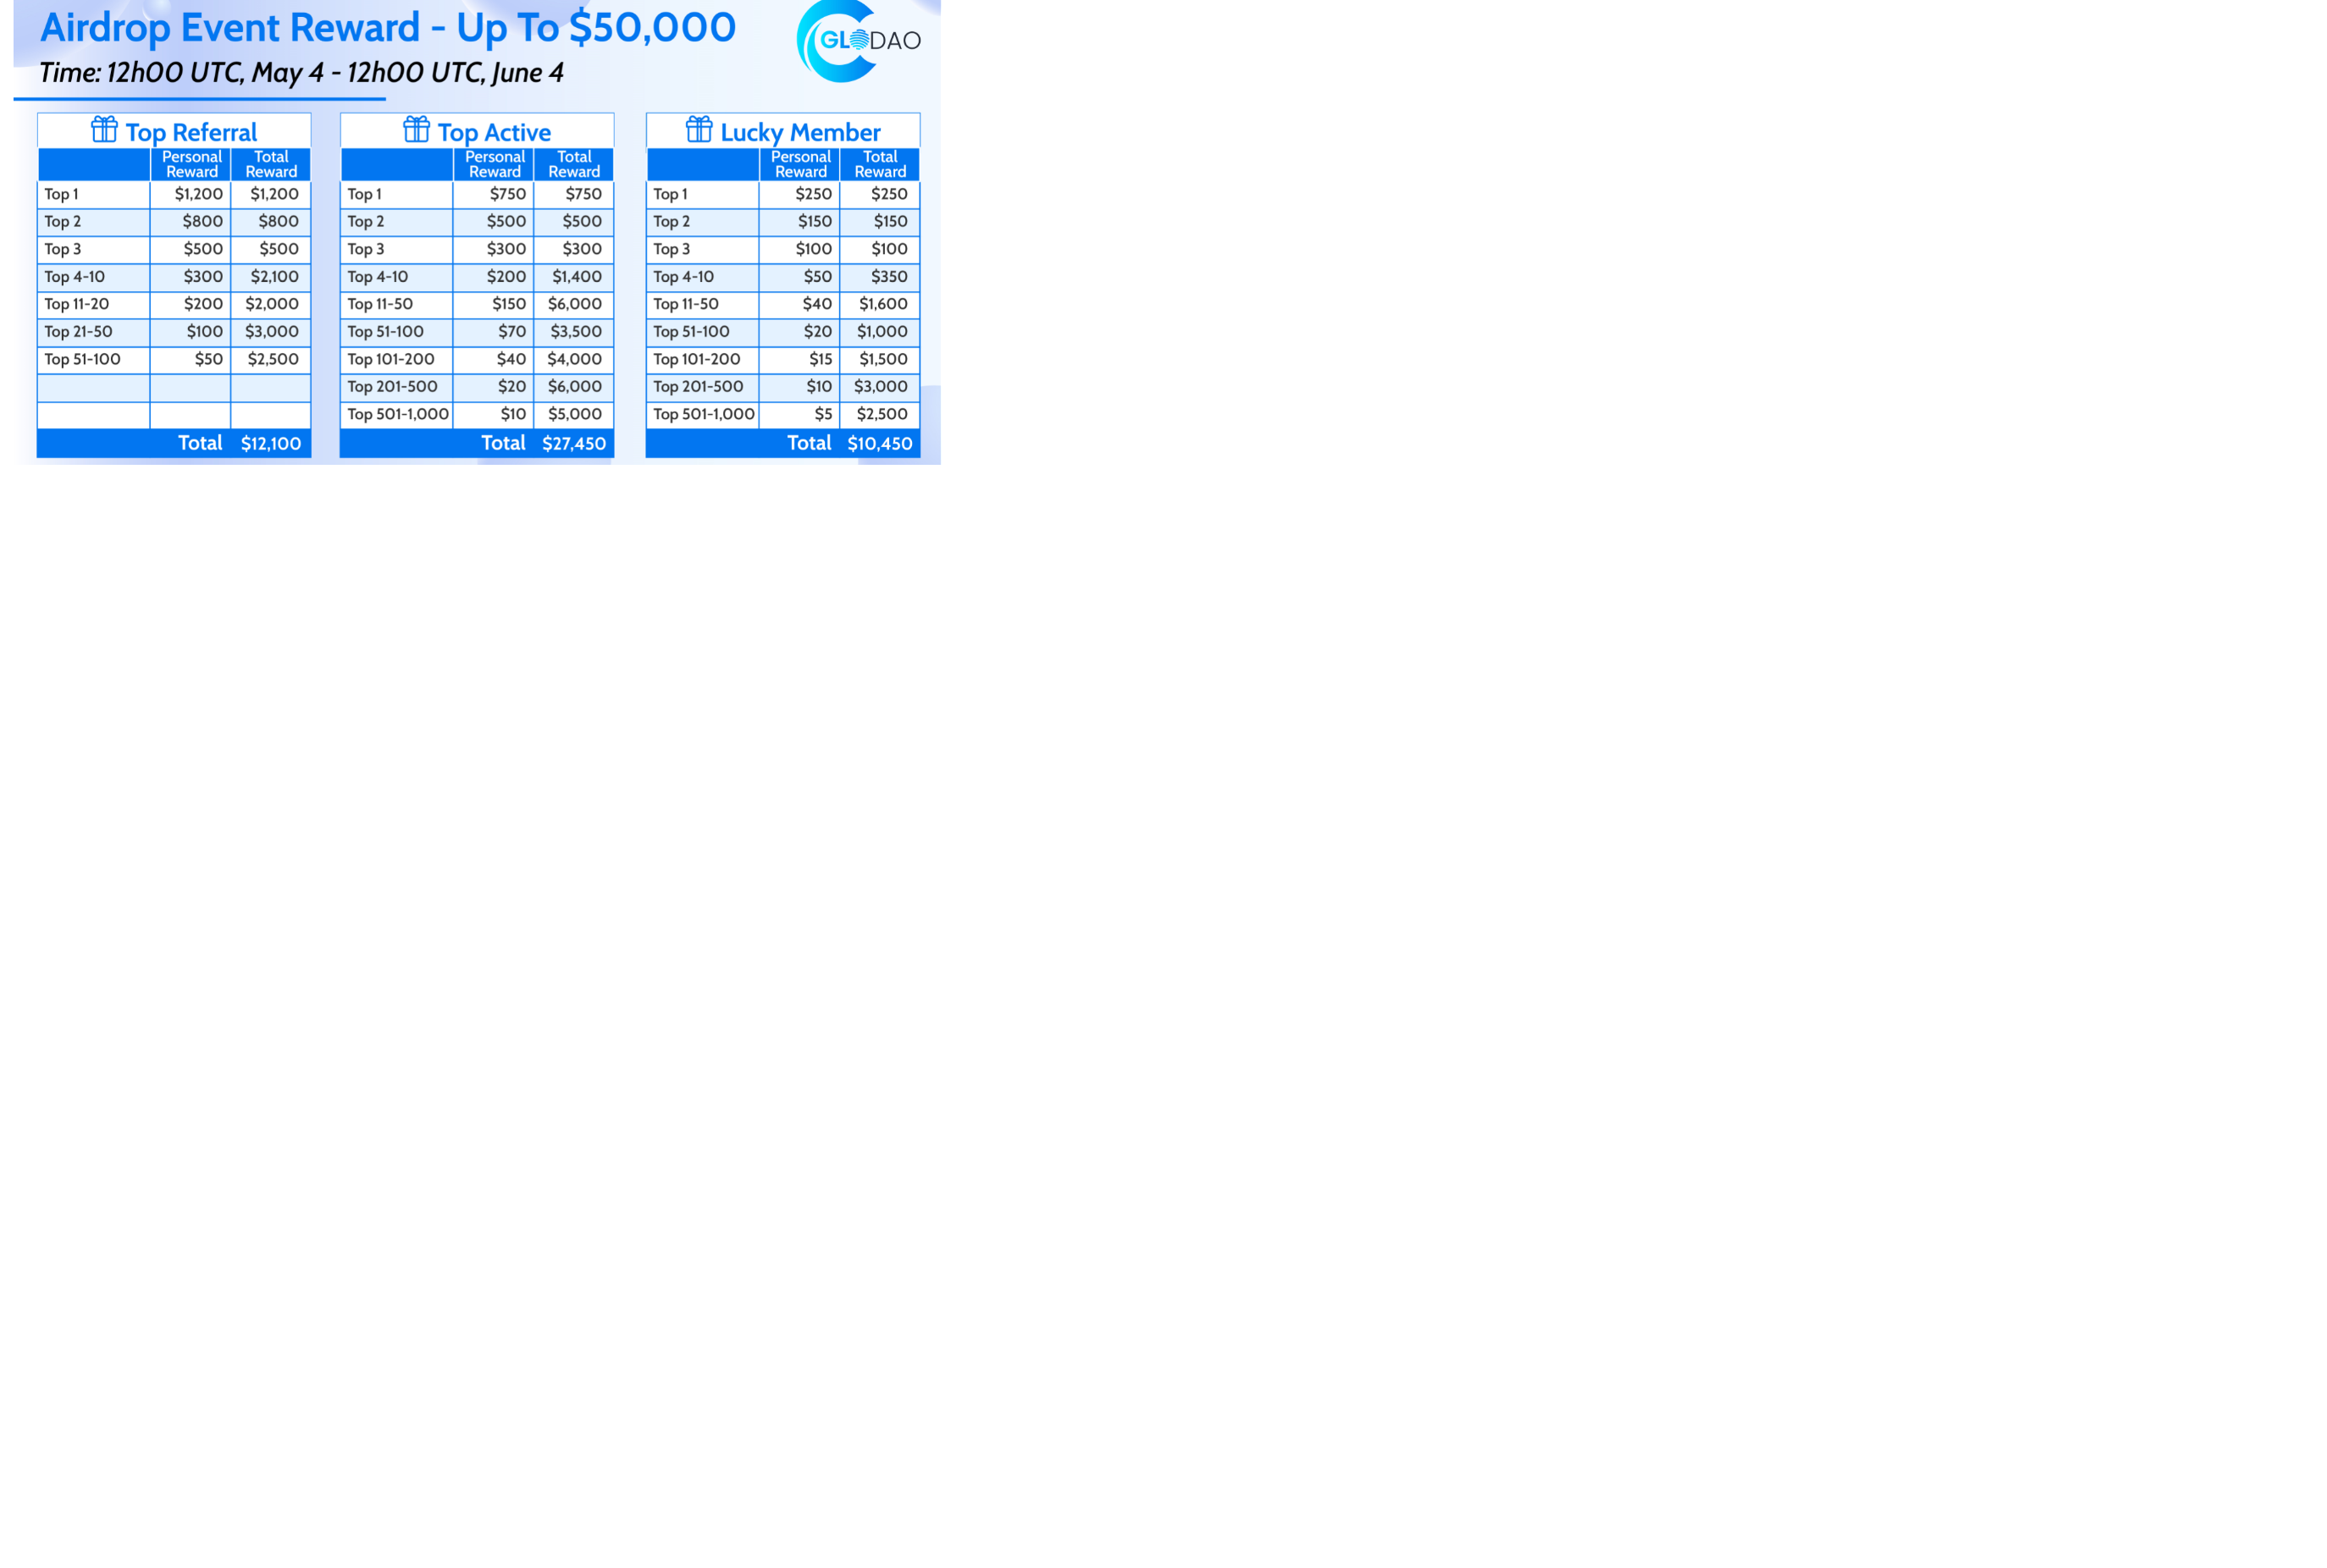This screenshot has height=1568, width=2327.
Task: Select 'Top 2' row label in Top Referral
Action: [x=62, y=222]
